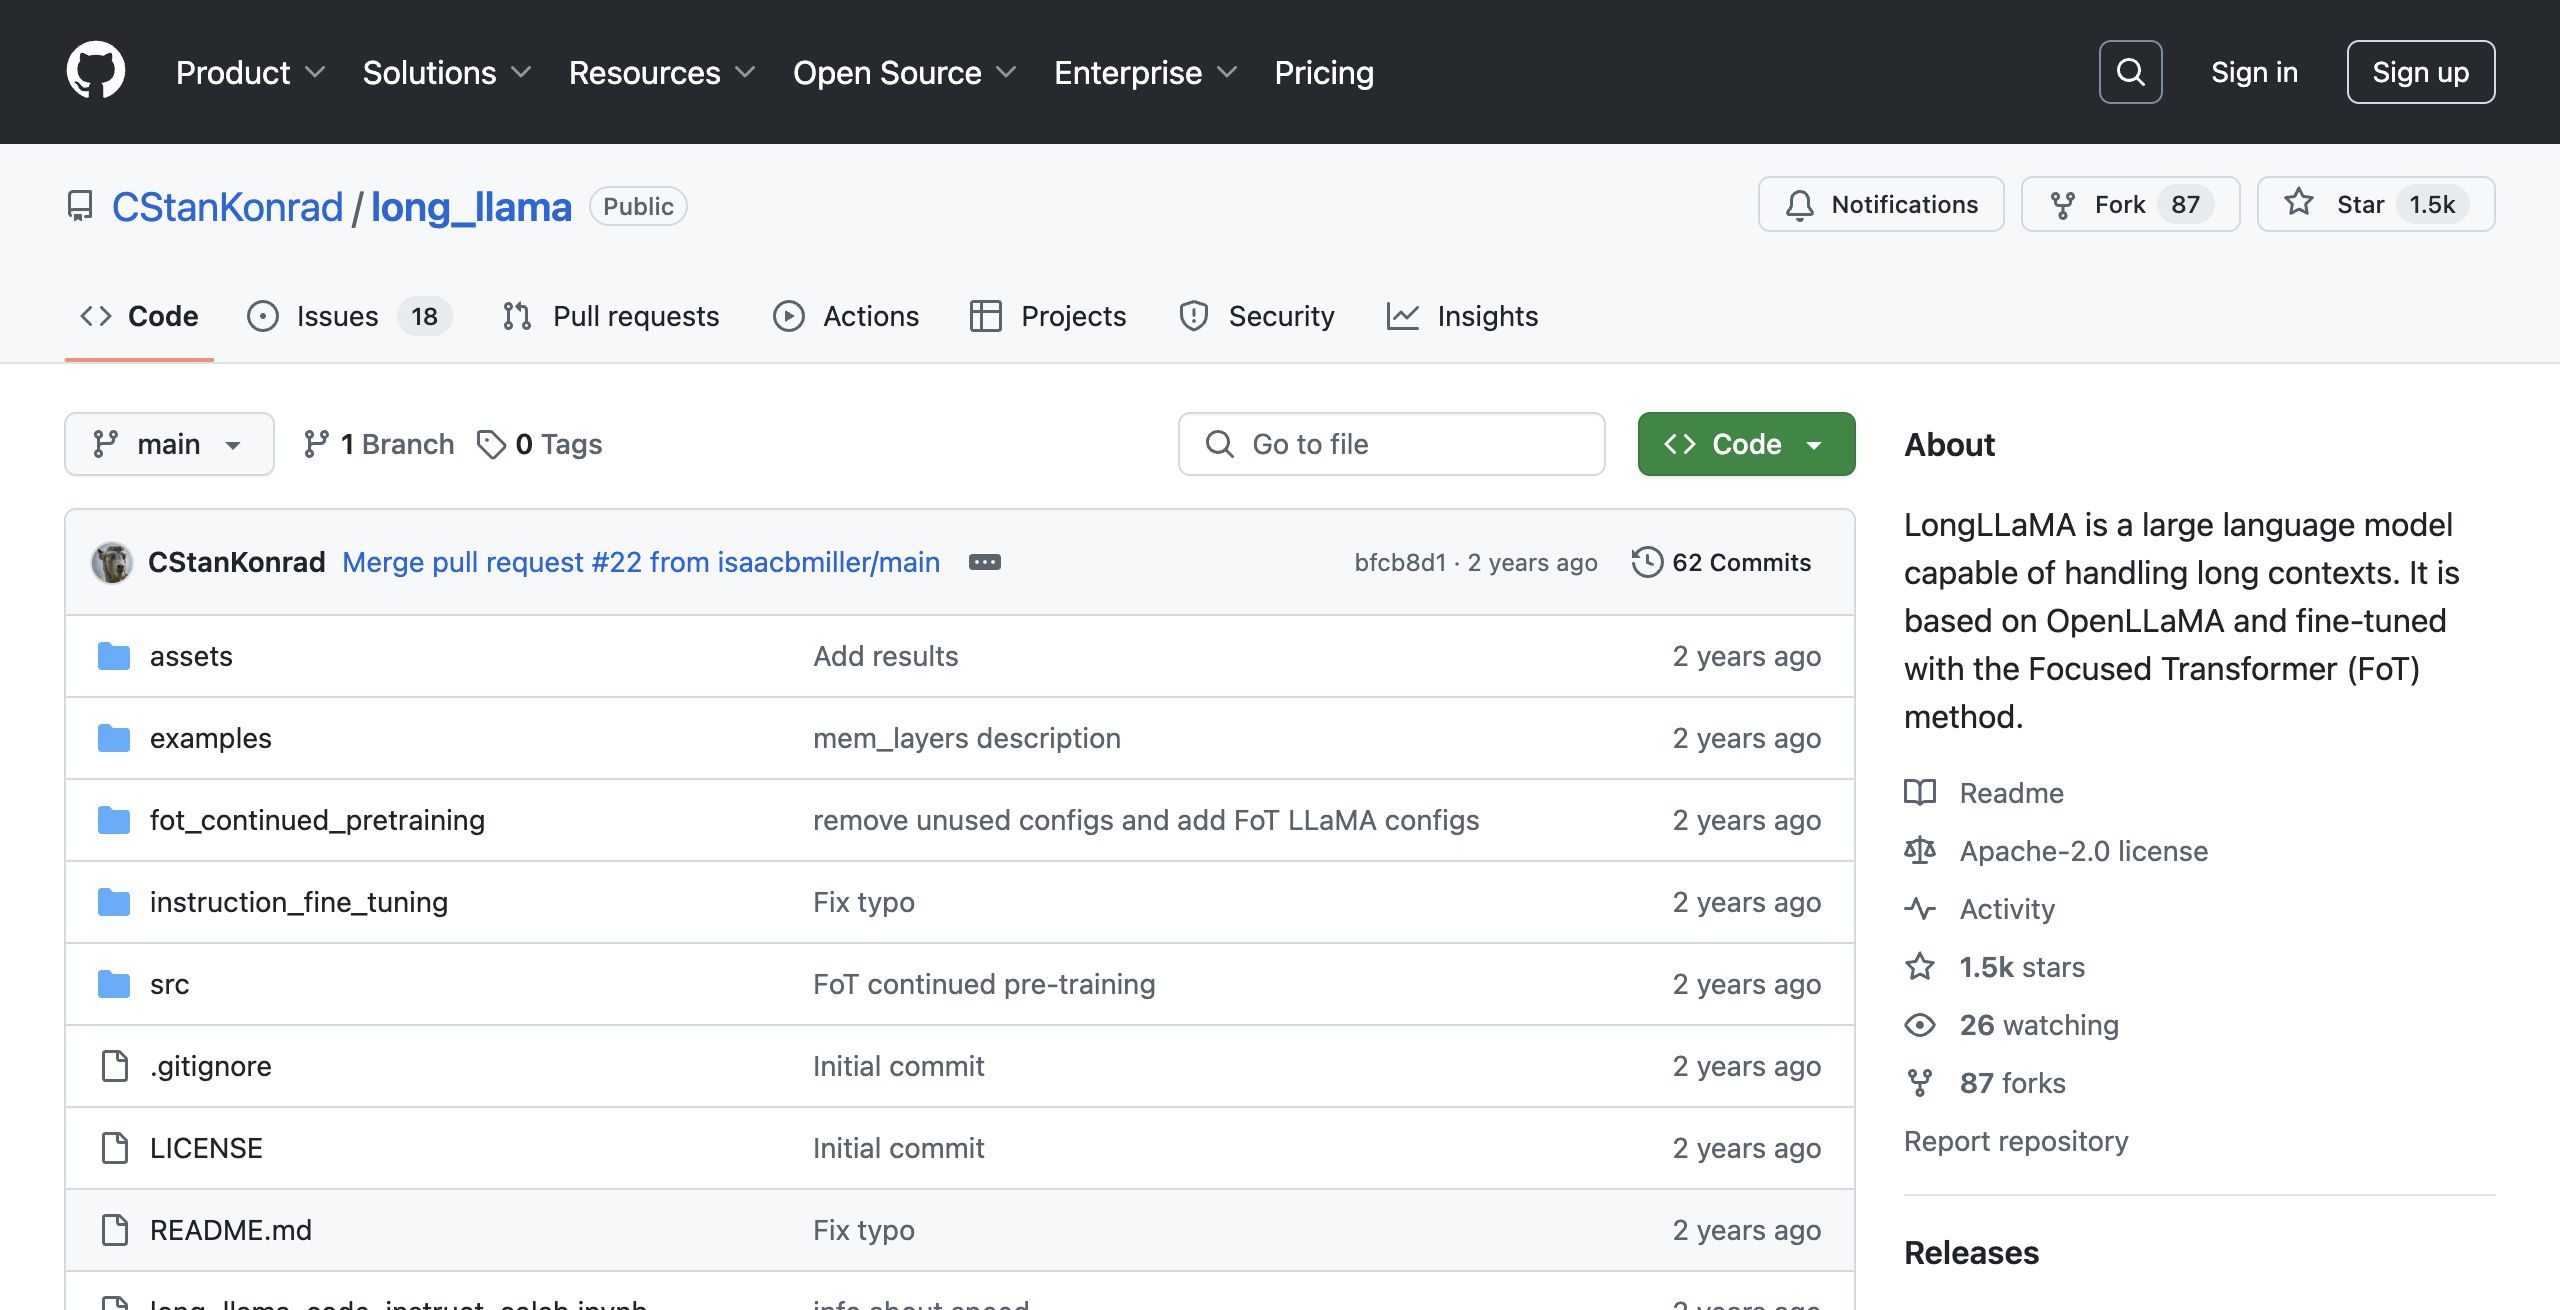Open the assets folder
Viewport: 2560px width, 1310px height.
(191, 656)
